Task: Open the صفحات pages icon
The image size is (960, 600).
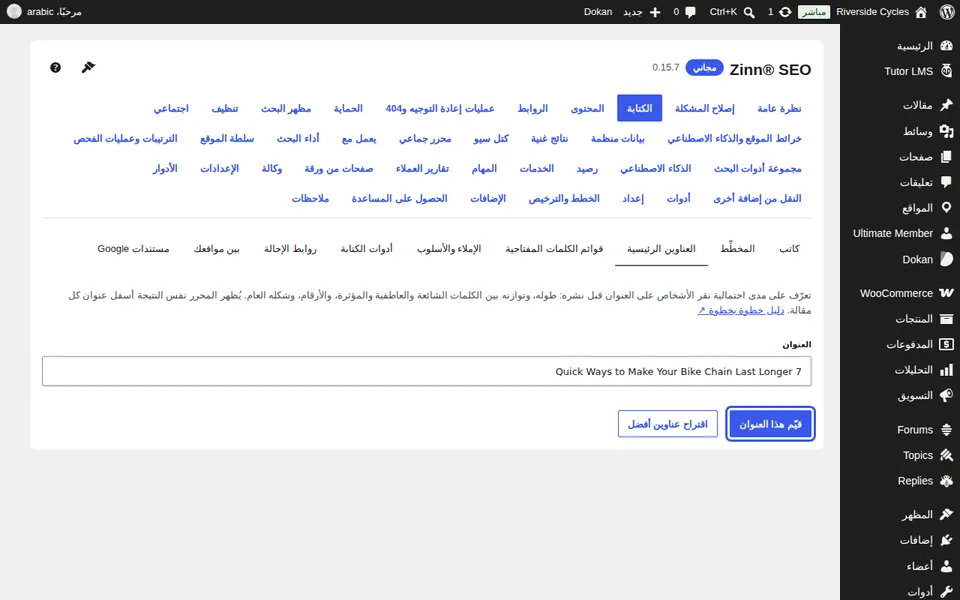Action: tap(947, 156)
